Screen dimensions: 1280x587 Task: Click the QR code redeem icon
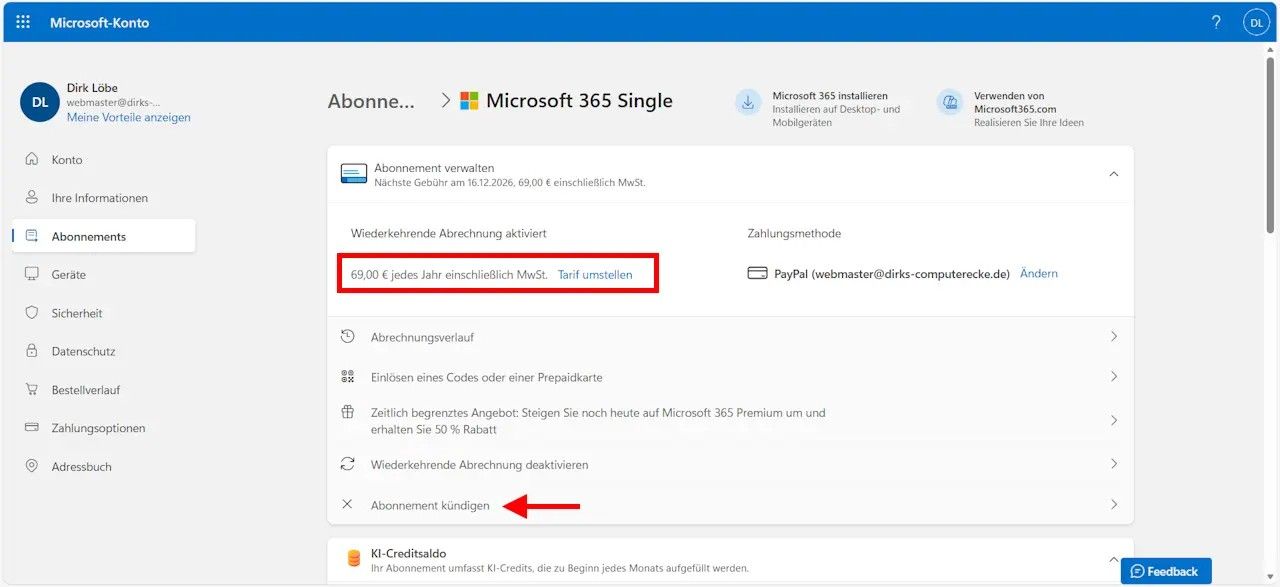[x=348, y=377]
